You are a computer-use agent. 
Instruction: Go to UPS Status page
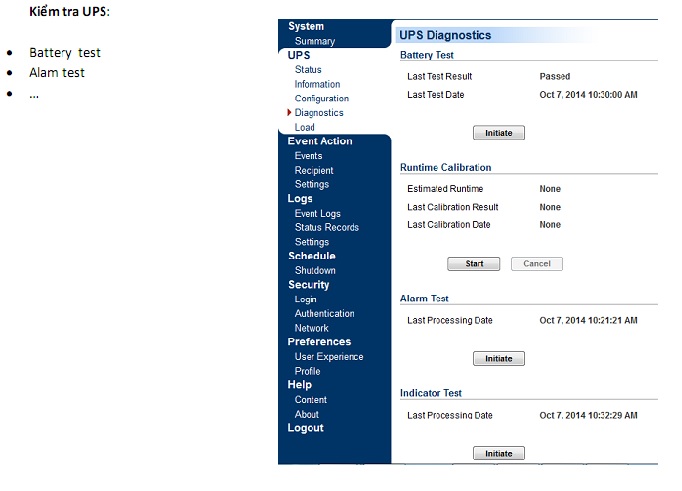click(308, 70)
